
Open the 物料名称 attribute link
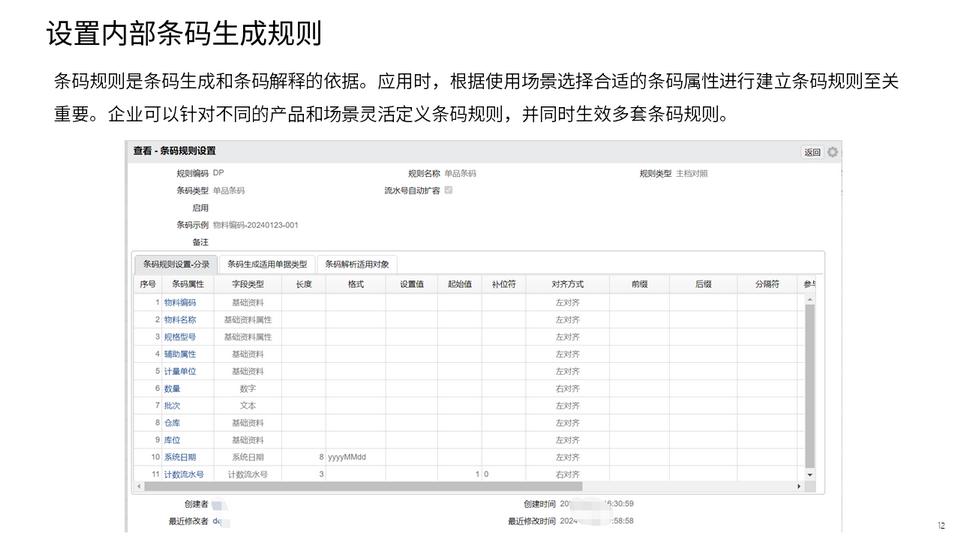click(180, 319)
